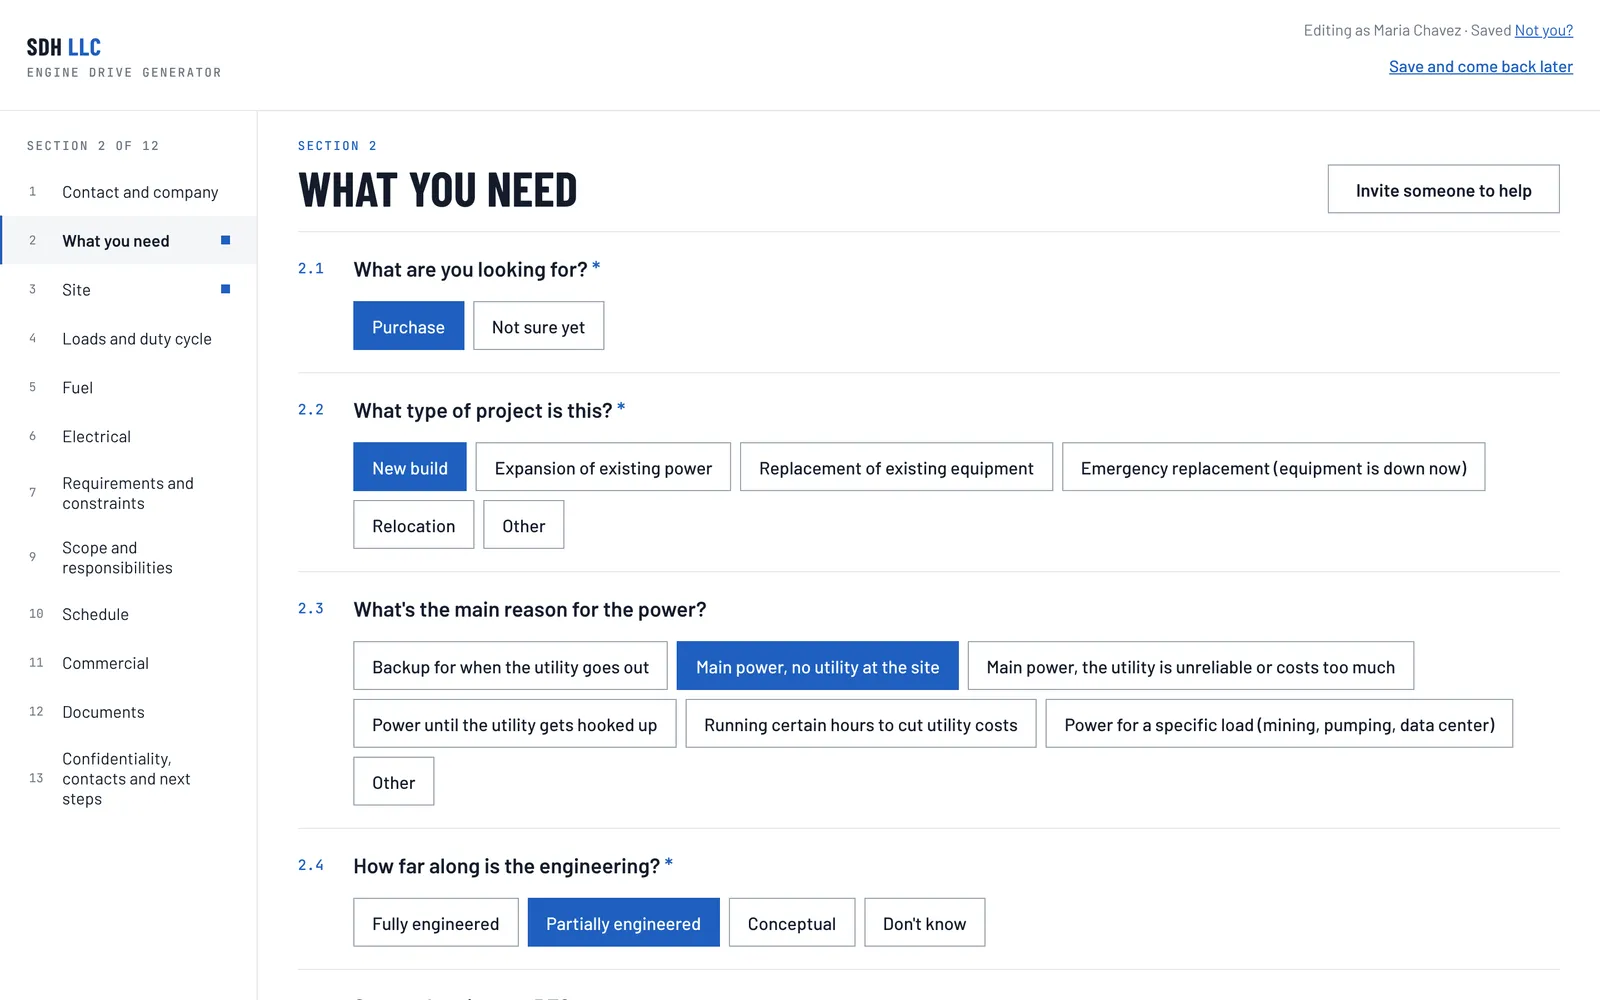1600x1000 pixels.
Task: Click the SDH LLC logo
Action: [64, 47]
